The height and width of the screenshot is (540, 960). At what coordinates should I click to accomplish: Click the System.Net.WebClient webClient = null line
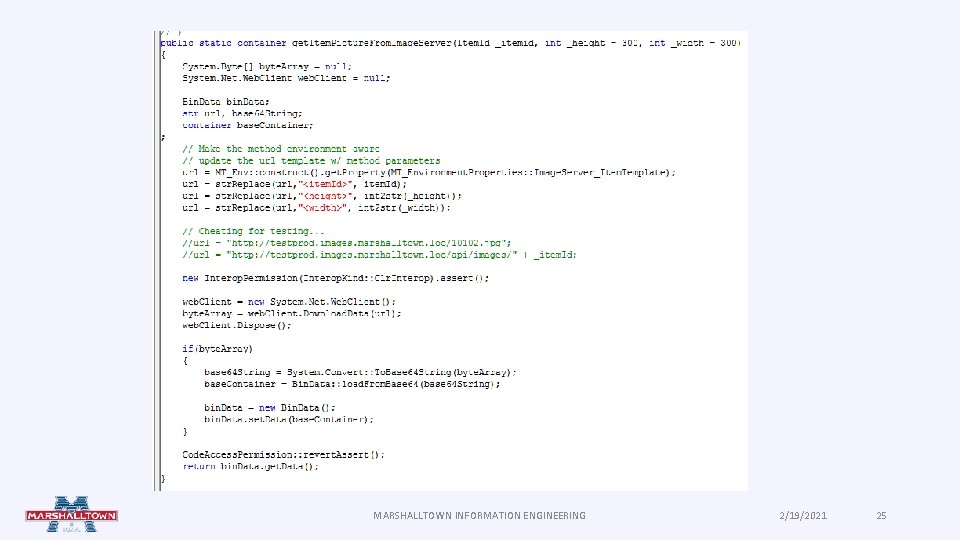point(286,78)
